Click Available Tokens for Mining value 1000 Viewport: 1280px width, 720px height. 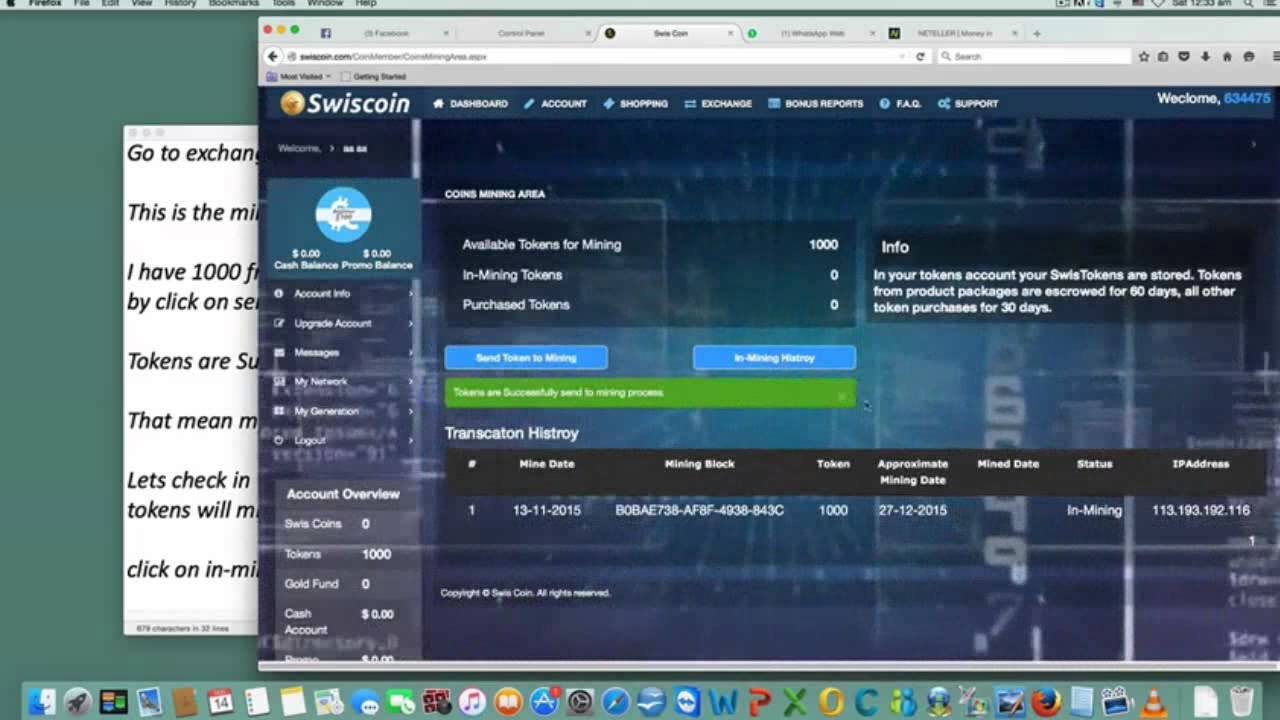pos(823,244)
